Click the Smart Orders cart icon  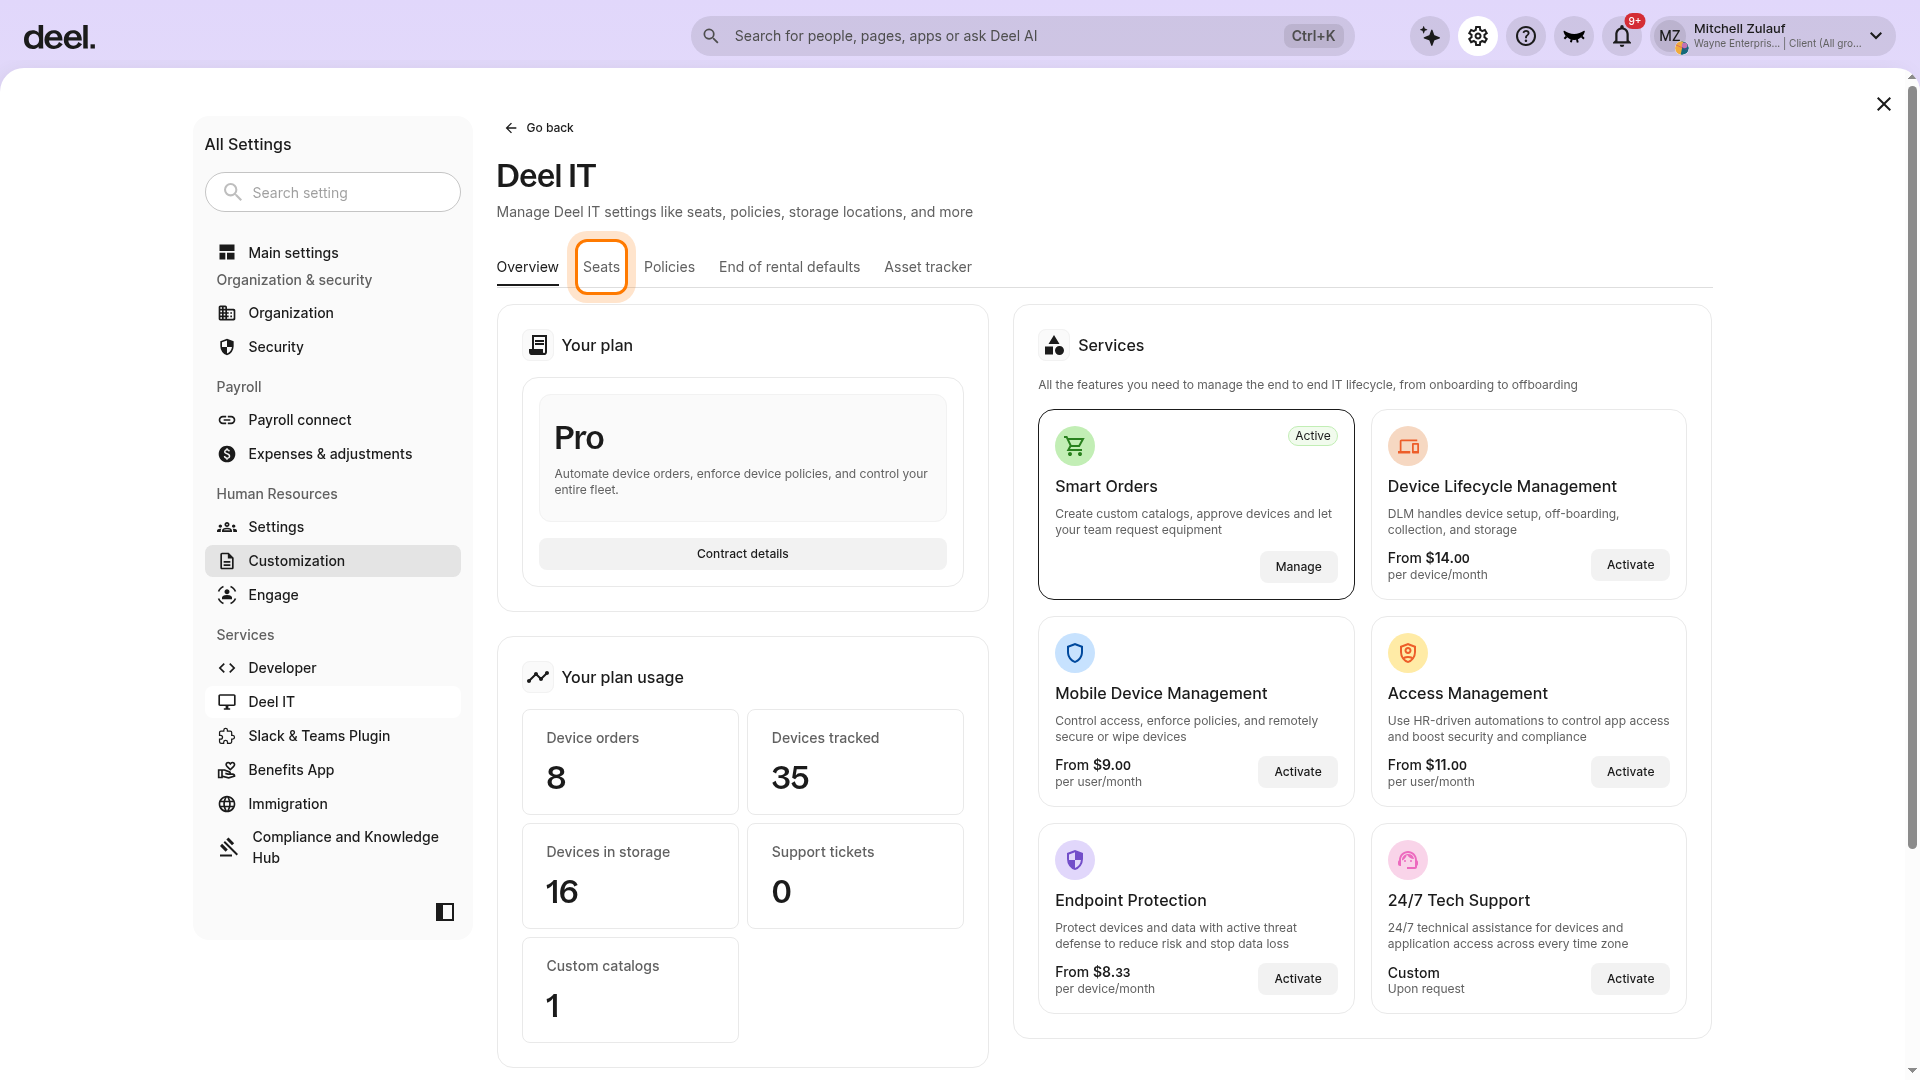click(1075, 446)
